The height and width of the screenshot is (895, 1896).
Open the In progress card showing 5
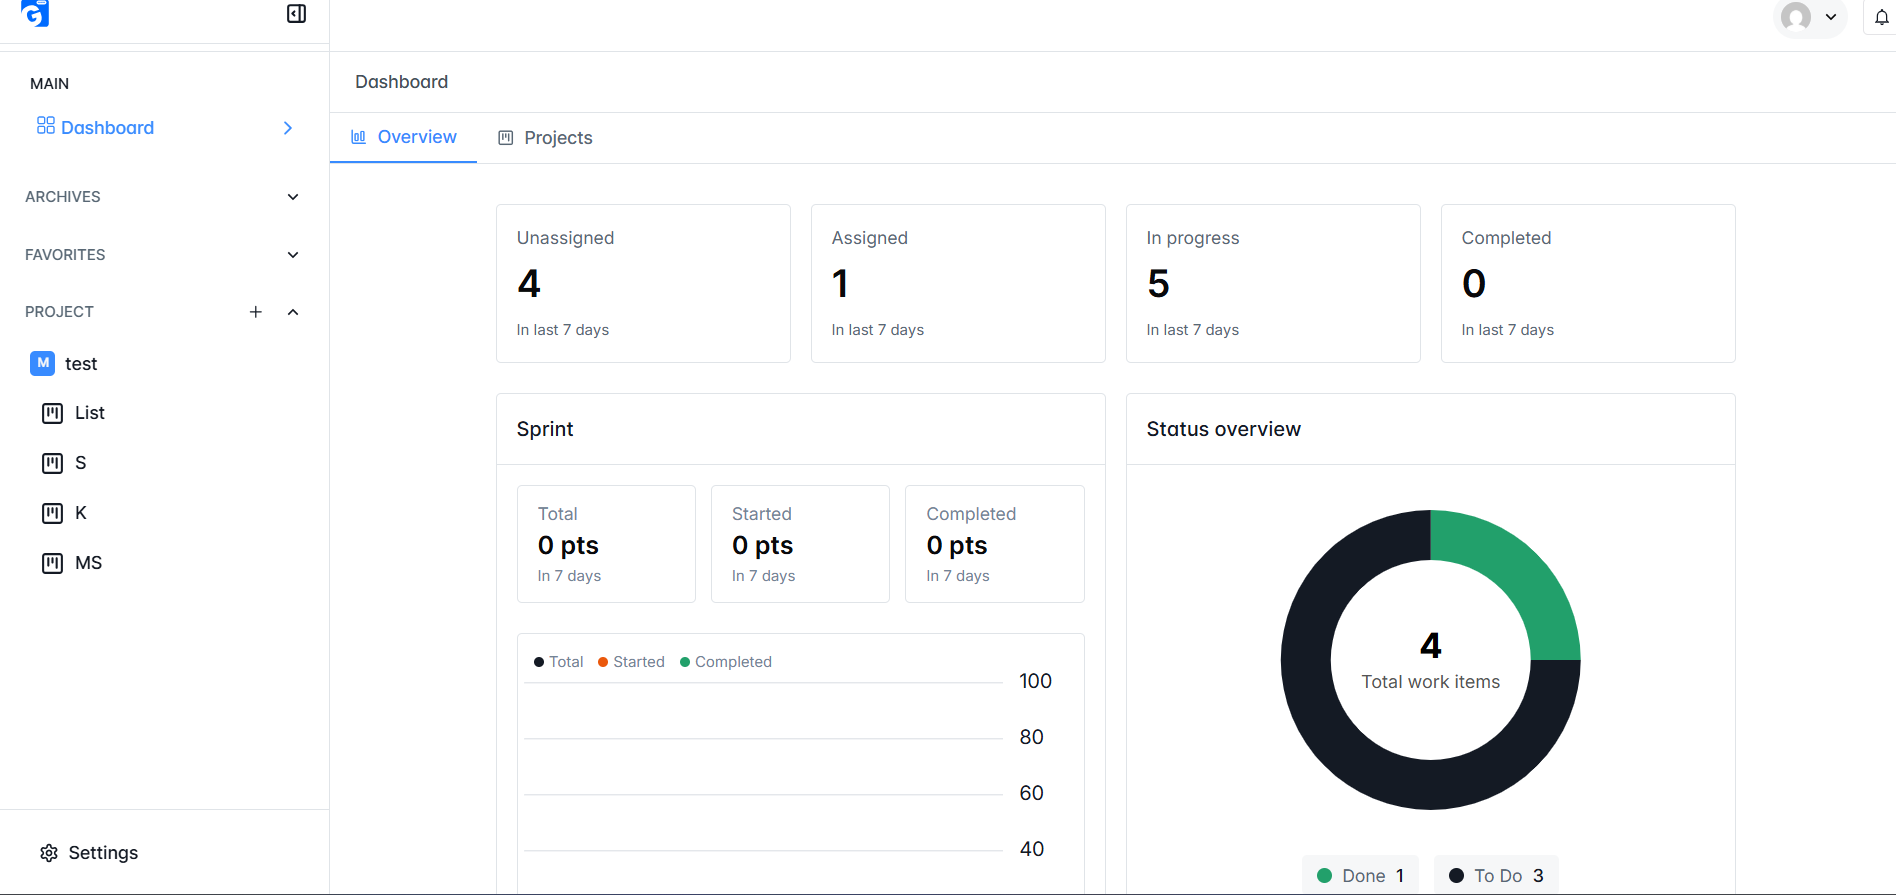click(x=1273, y=283)
